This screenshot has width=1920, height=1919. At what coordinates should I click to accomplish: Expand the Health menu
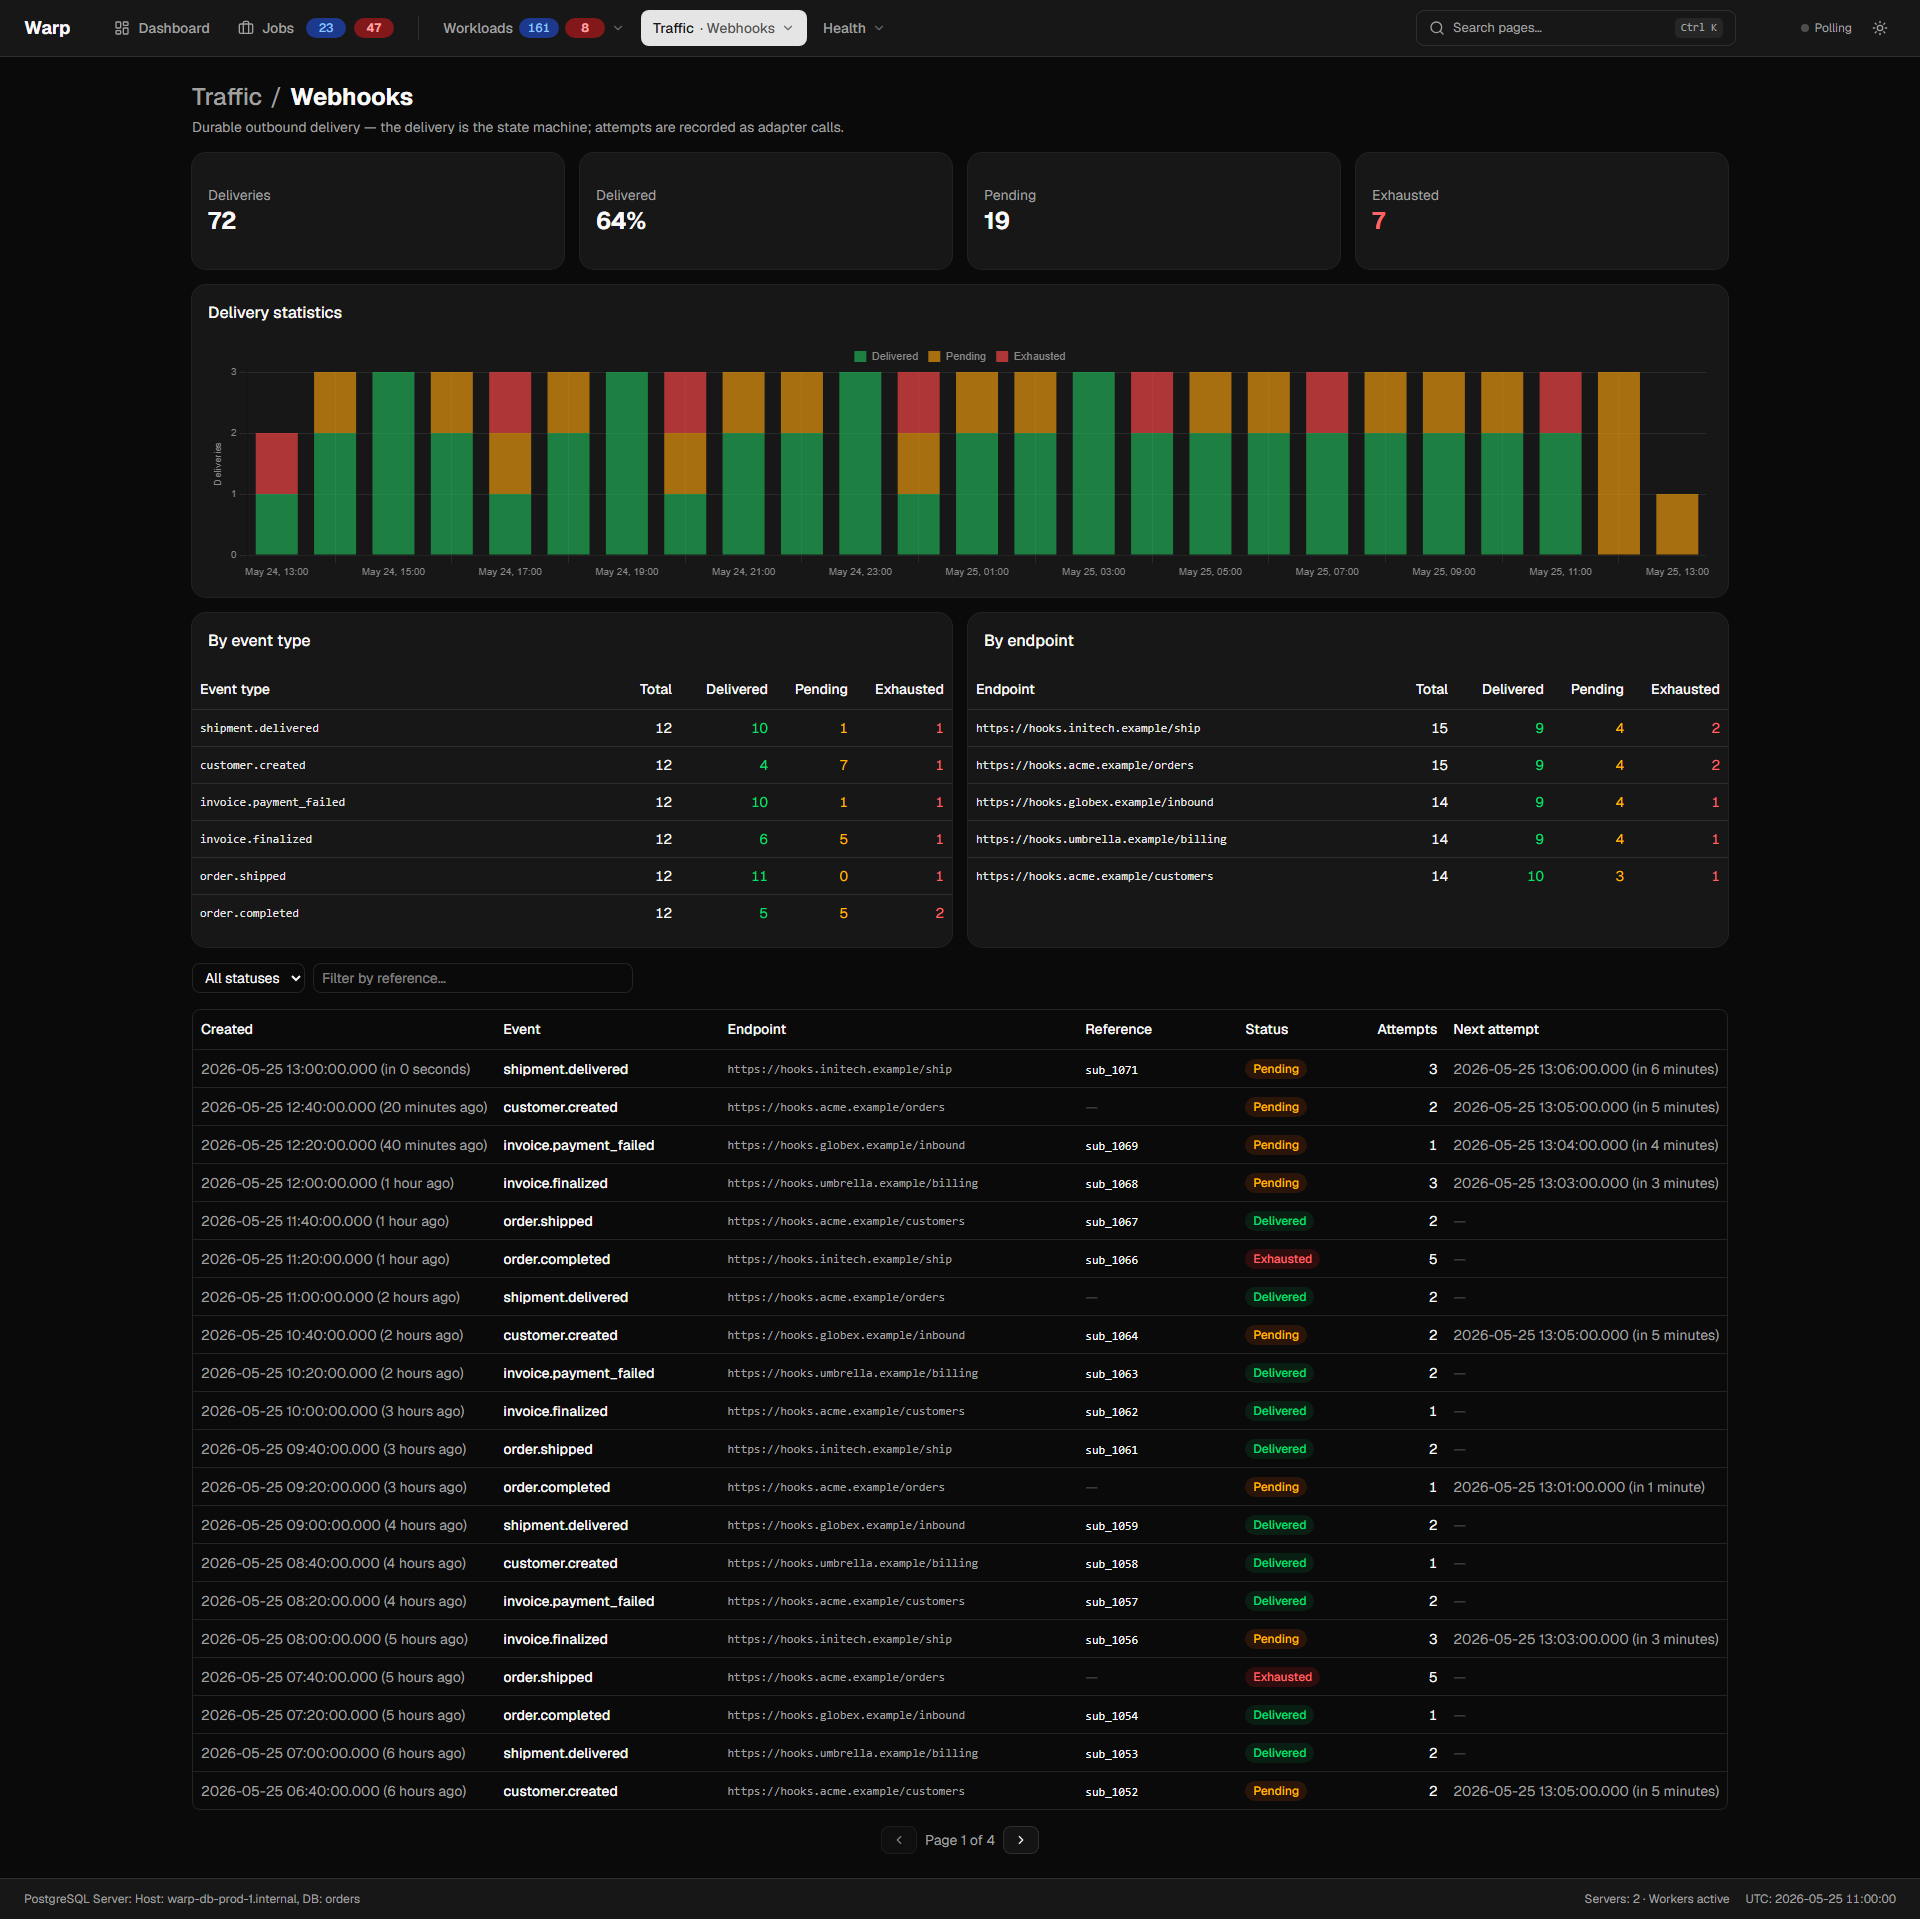tap(853, 28)
